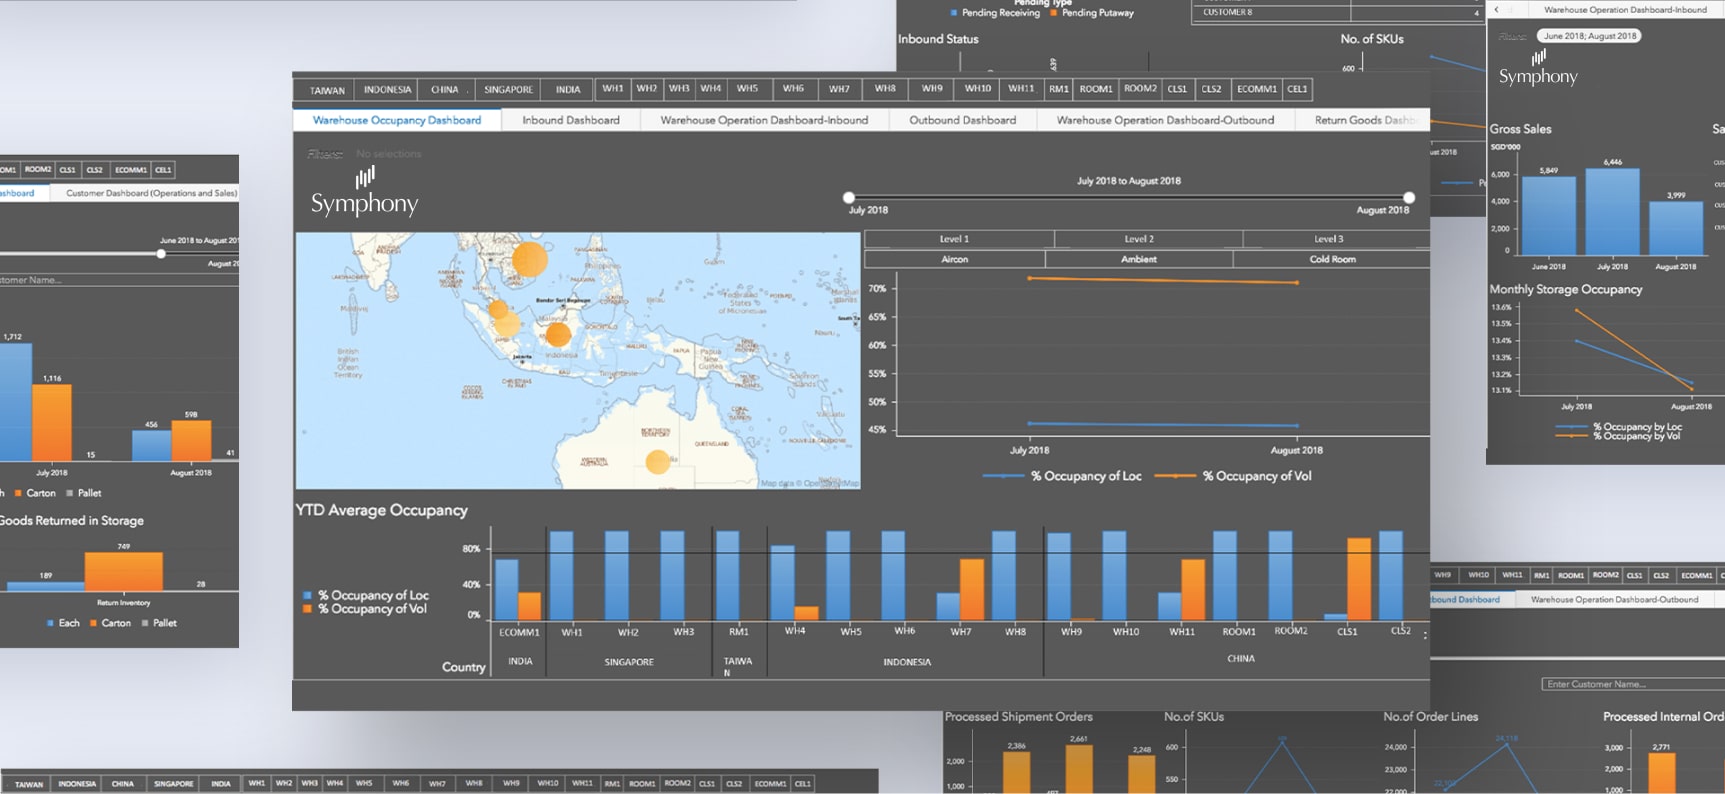
Task: Click SINGAPORE in the bottom strip filter bar
Action: [173, 784]
